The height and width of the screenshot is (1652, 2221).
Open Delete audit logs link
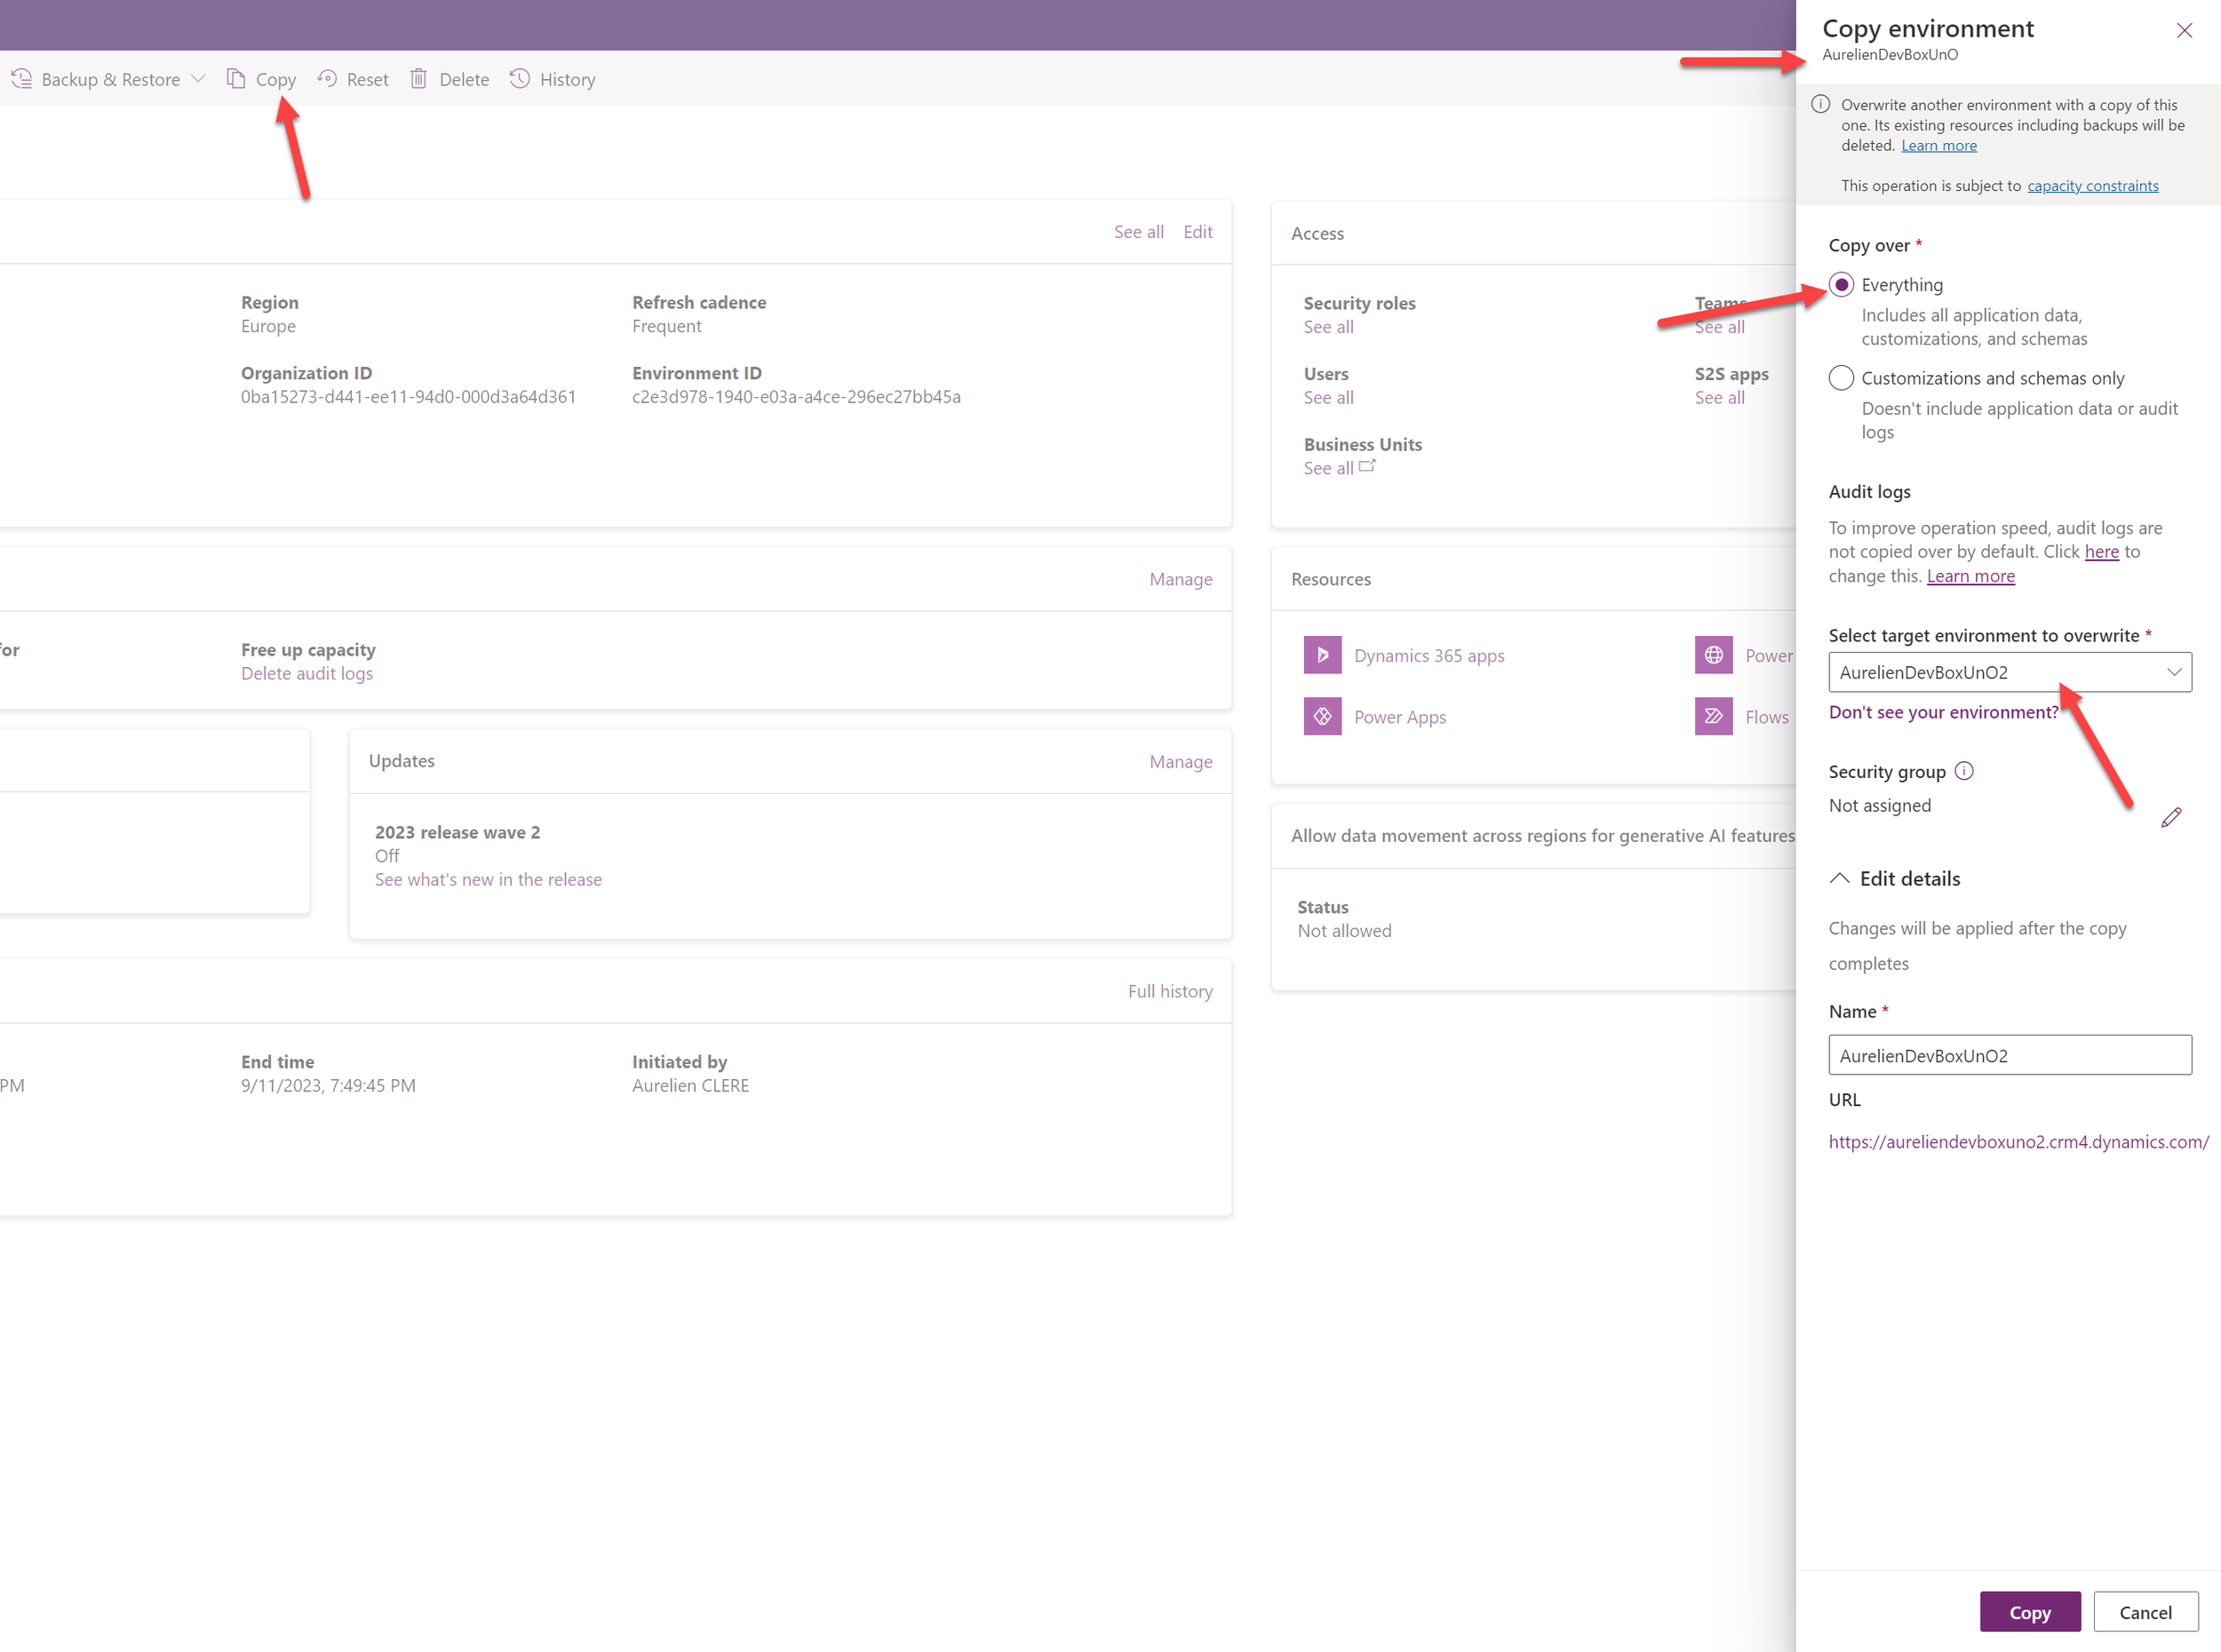(x=307, y=673)
